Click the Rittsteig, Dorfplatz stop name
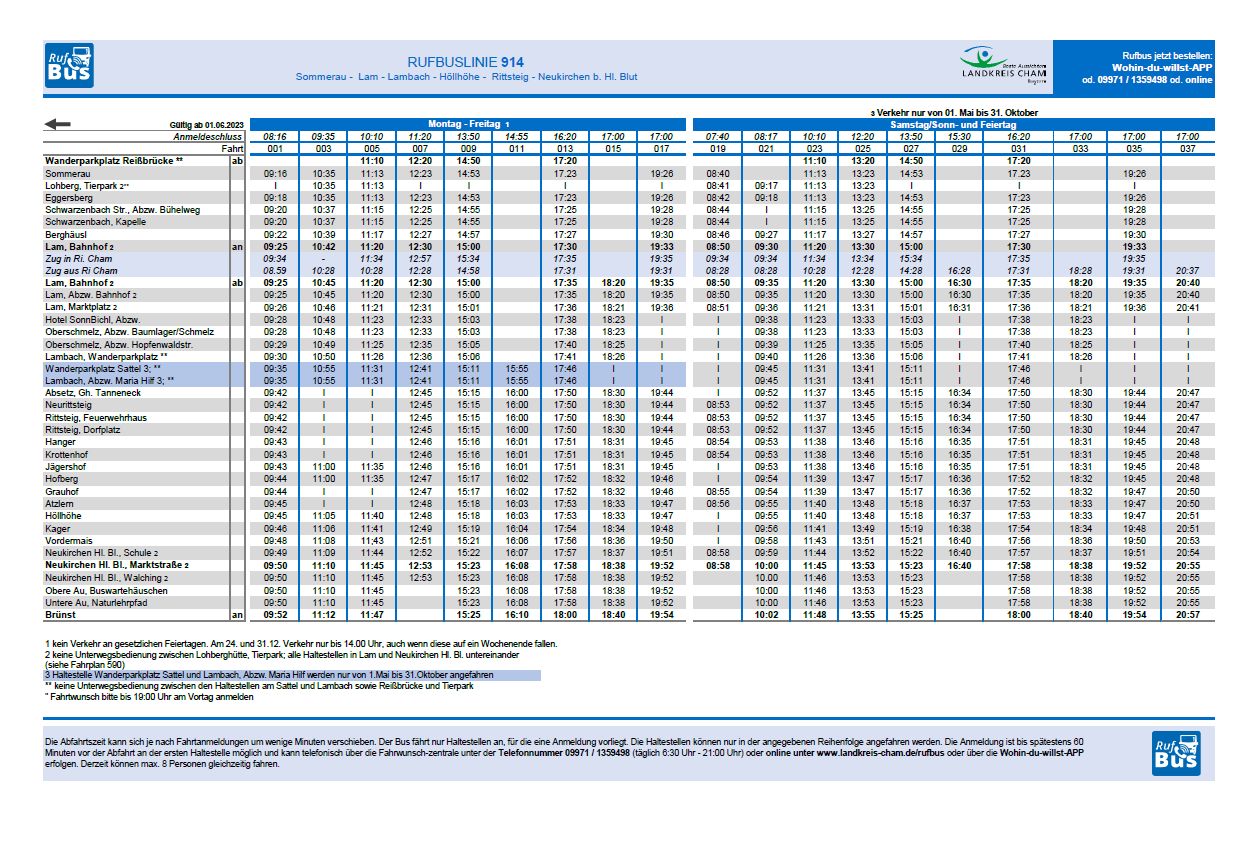The image size is (1247, 858). [83, 429]
